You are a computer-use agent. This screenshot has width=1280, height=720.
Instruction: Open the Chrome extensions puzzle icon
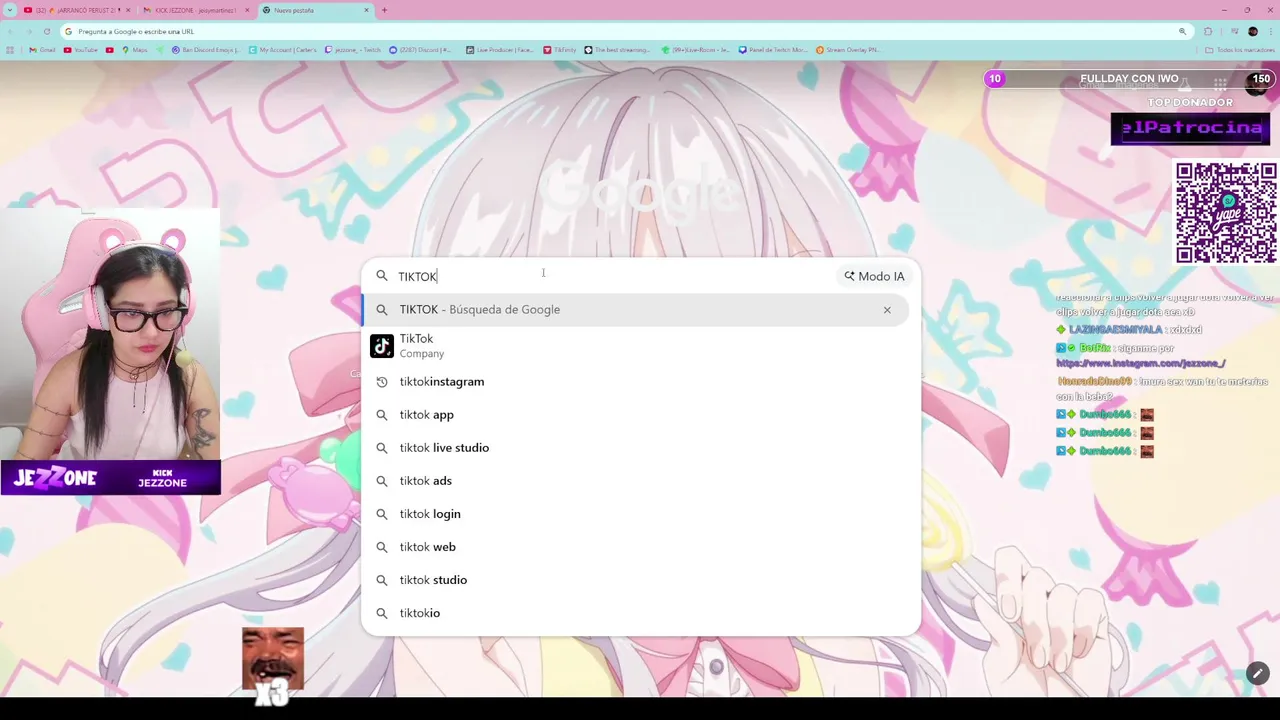coord(1208,31)
